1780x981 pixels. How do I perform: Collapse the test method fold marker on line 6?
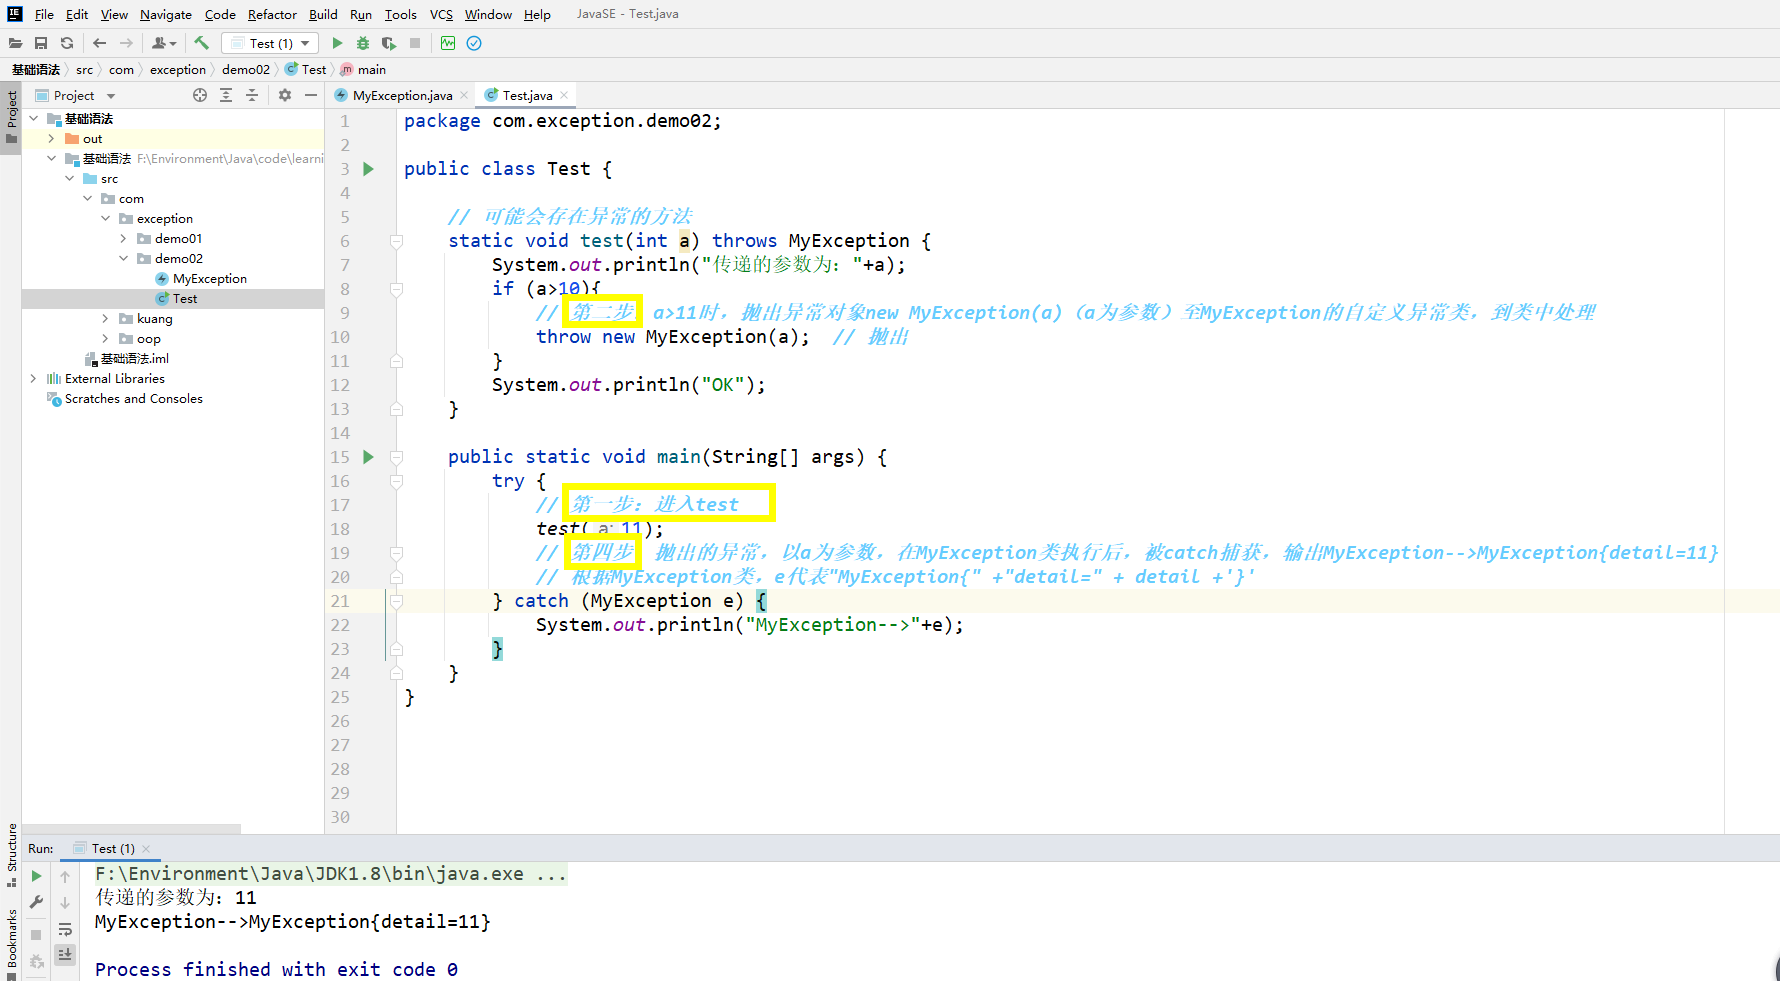pyautogui.click(x=396, y=241)
